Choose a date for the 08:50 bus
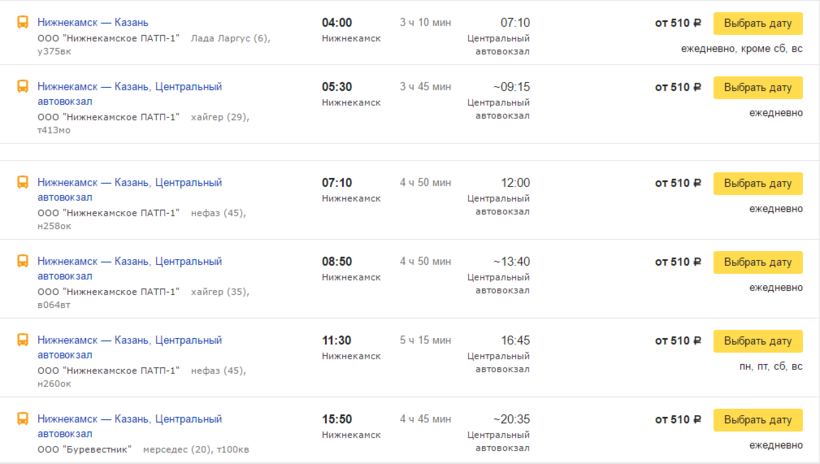 coord(758,262)
